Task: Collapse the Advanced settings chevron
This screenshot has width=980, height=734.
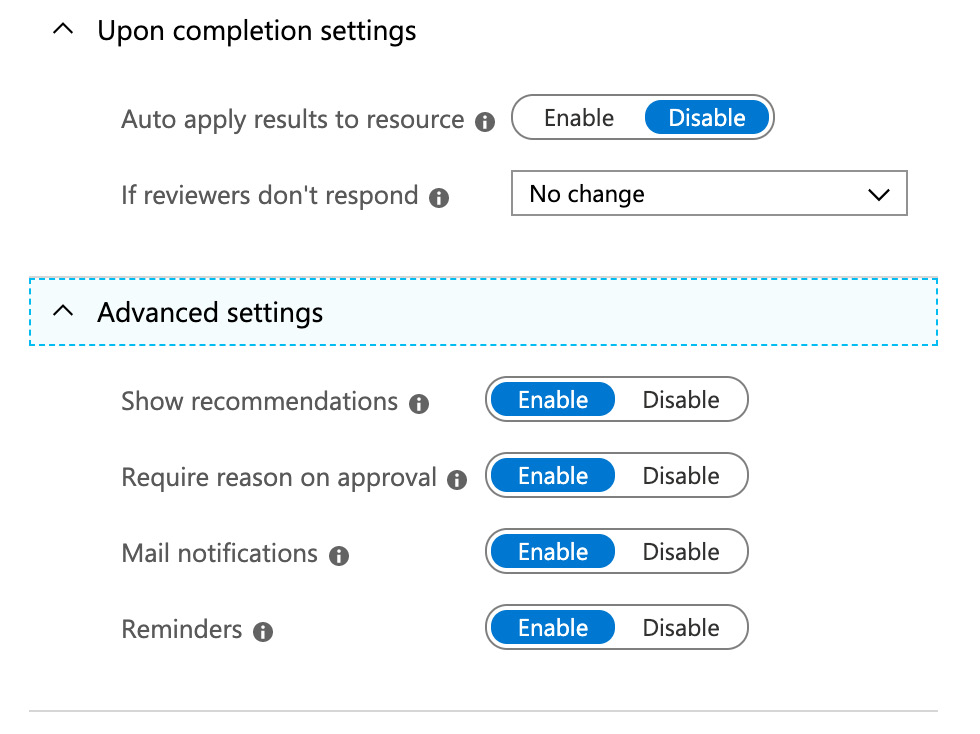Action: (x=63, y=312)
